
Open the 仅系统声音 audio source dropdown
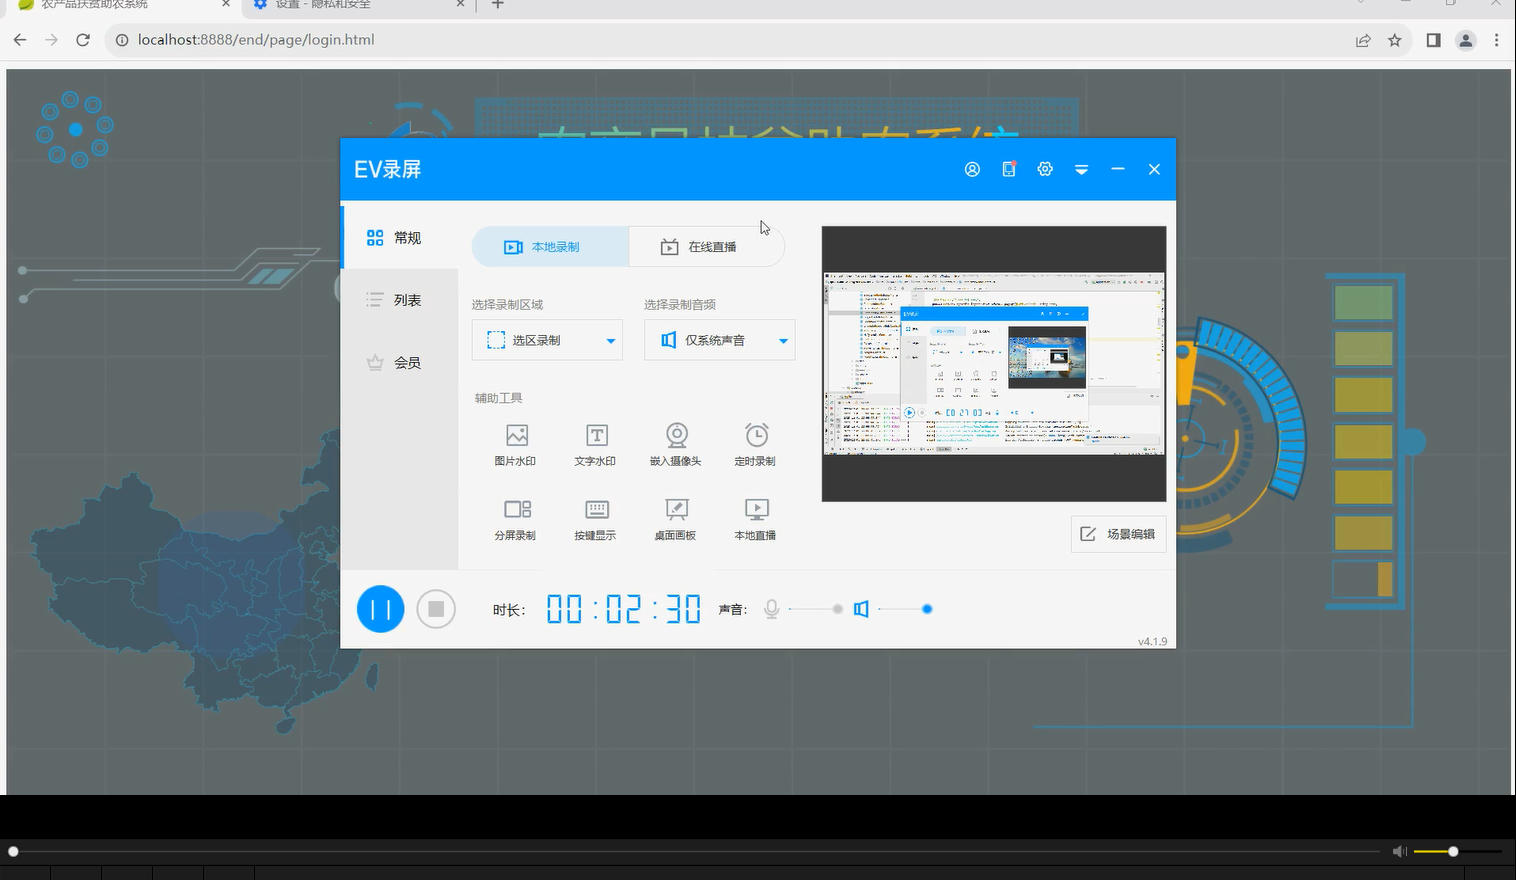click(x=720, y=340)
